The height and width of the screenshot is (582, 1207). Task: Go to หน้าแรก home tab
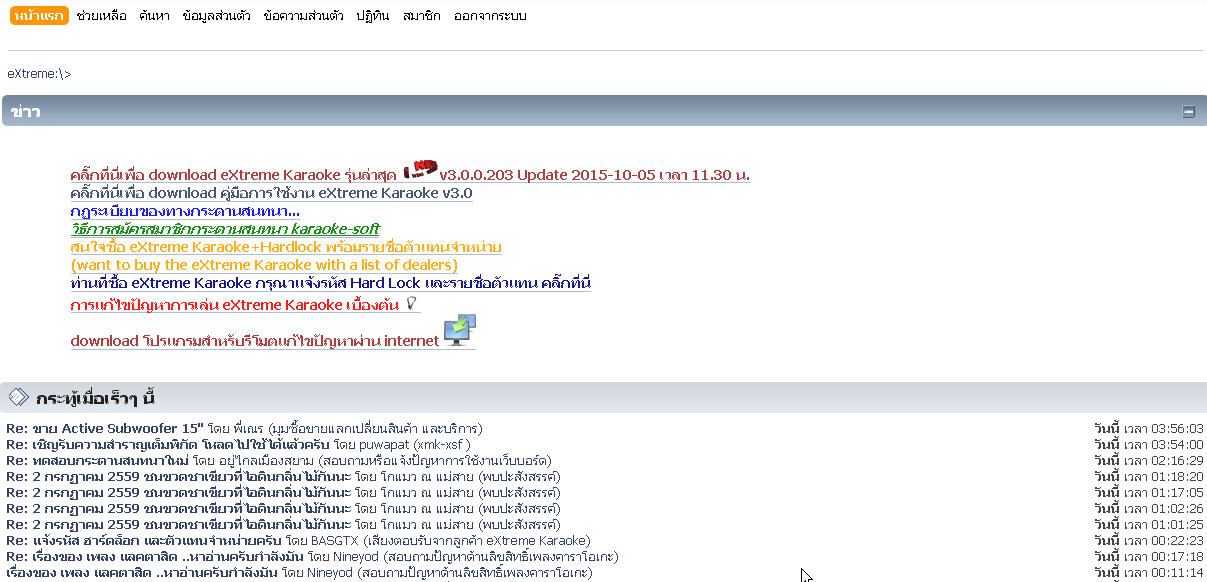[x=40, y=16]
